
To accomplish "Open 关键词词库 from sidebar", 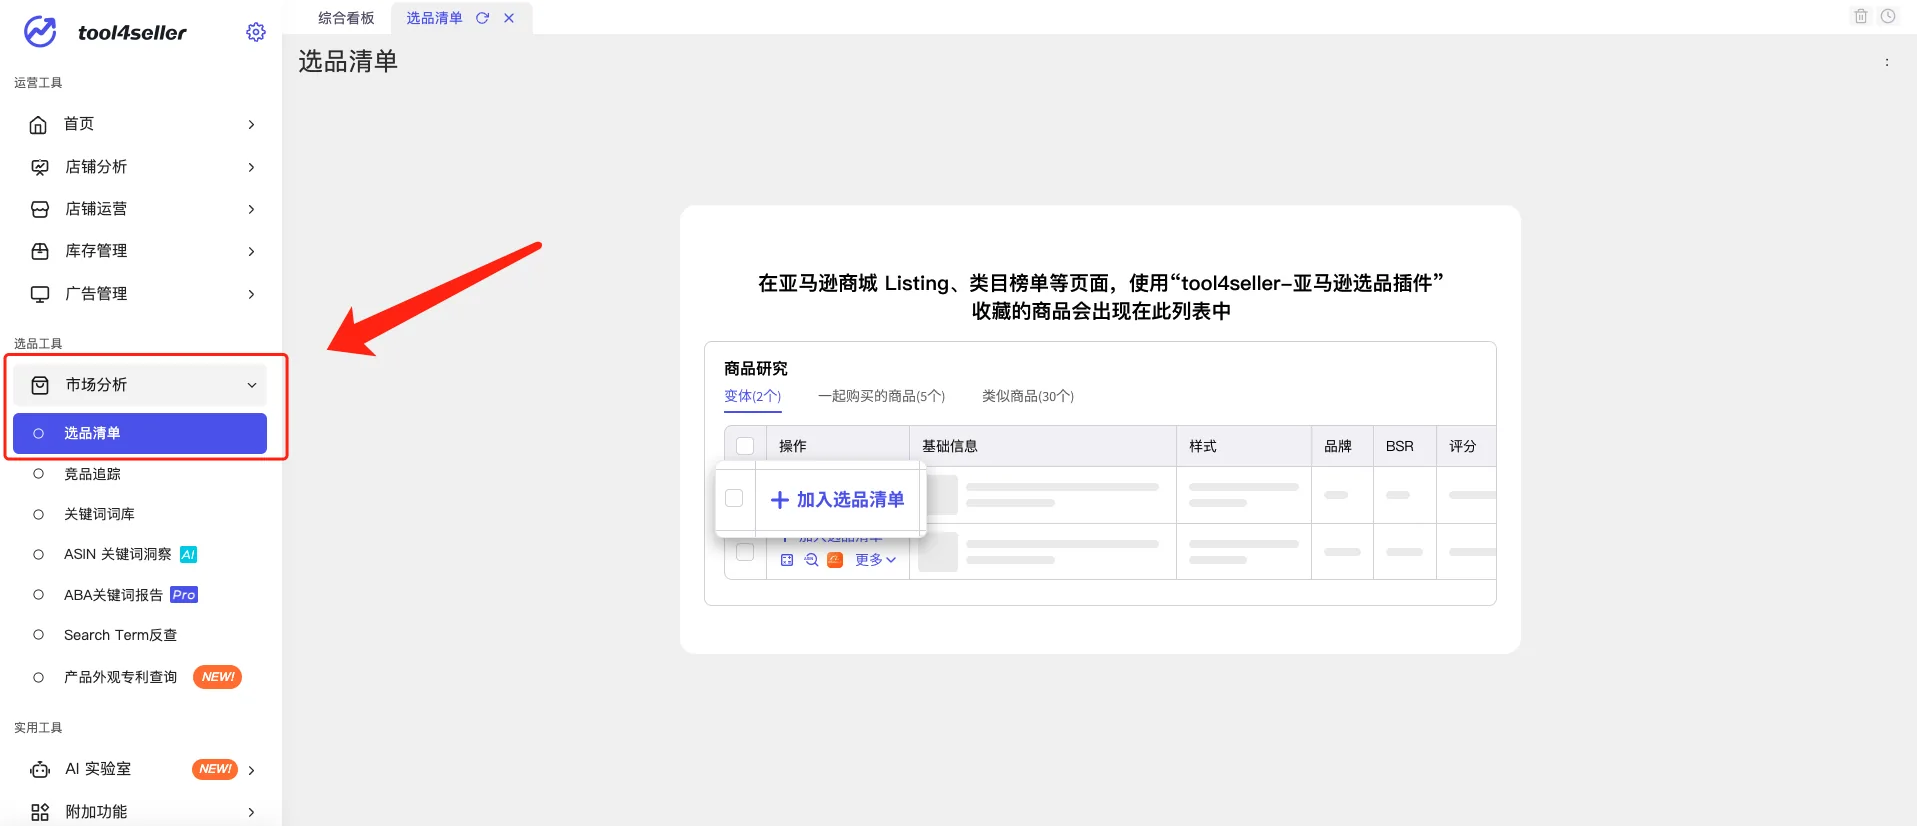I will tap(99, 514).
